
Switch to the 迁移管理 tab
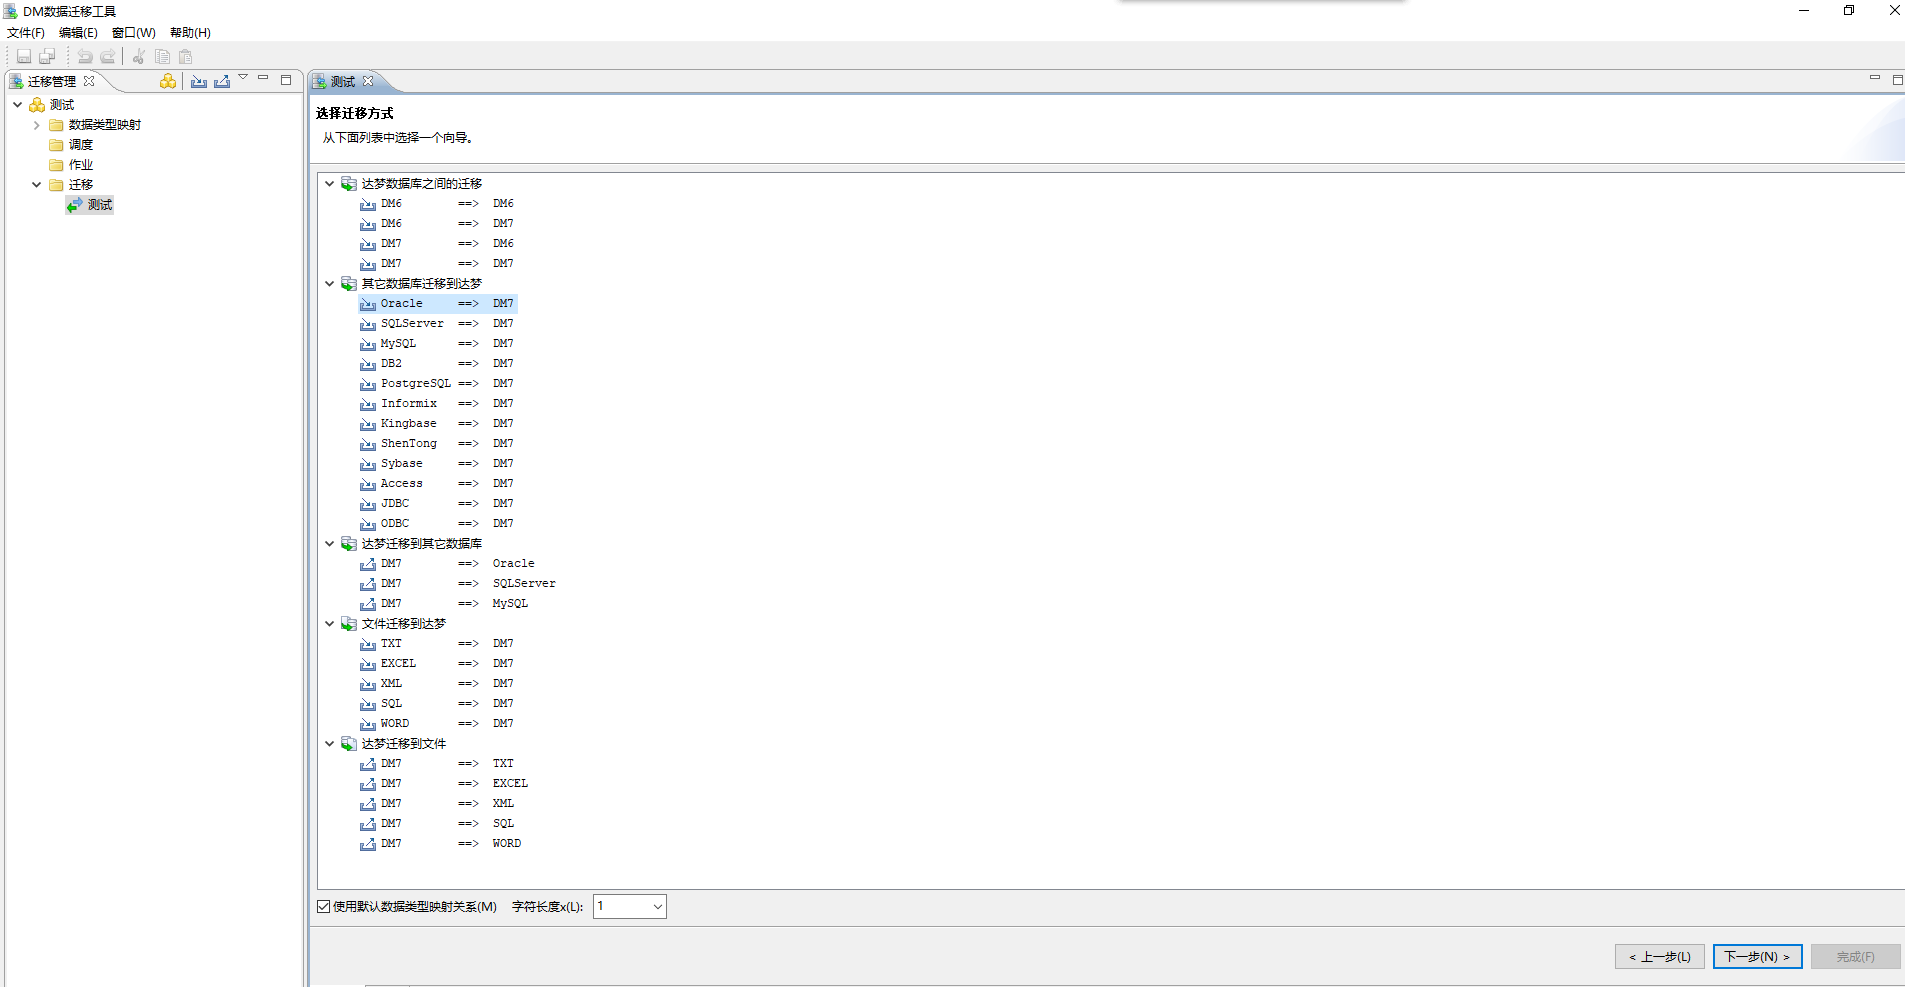(52, 81)
